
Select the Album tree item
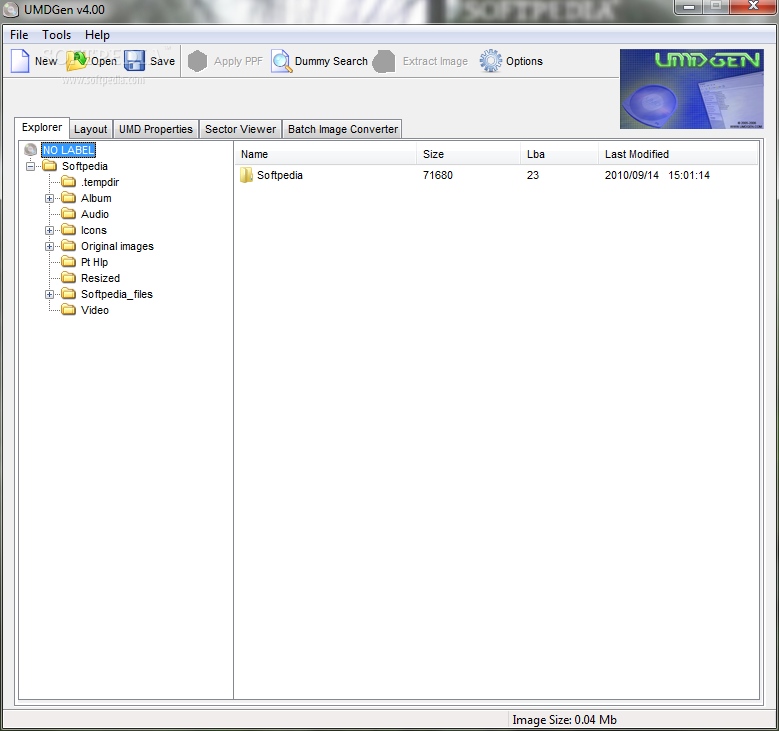96,198
